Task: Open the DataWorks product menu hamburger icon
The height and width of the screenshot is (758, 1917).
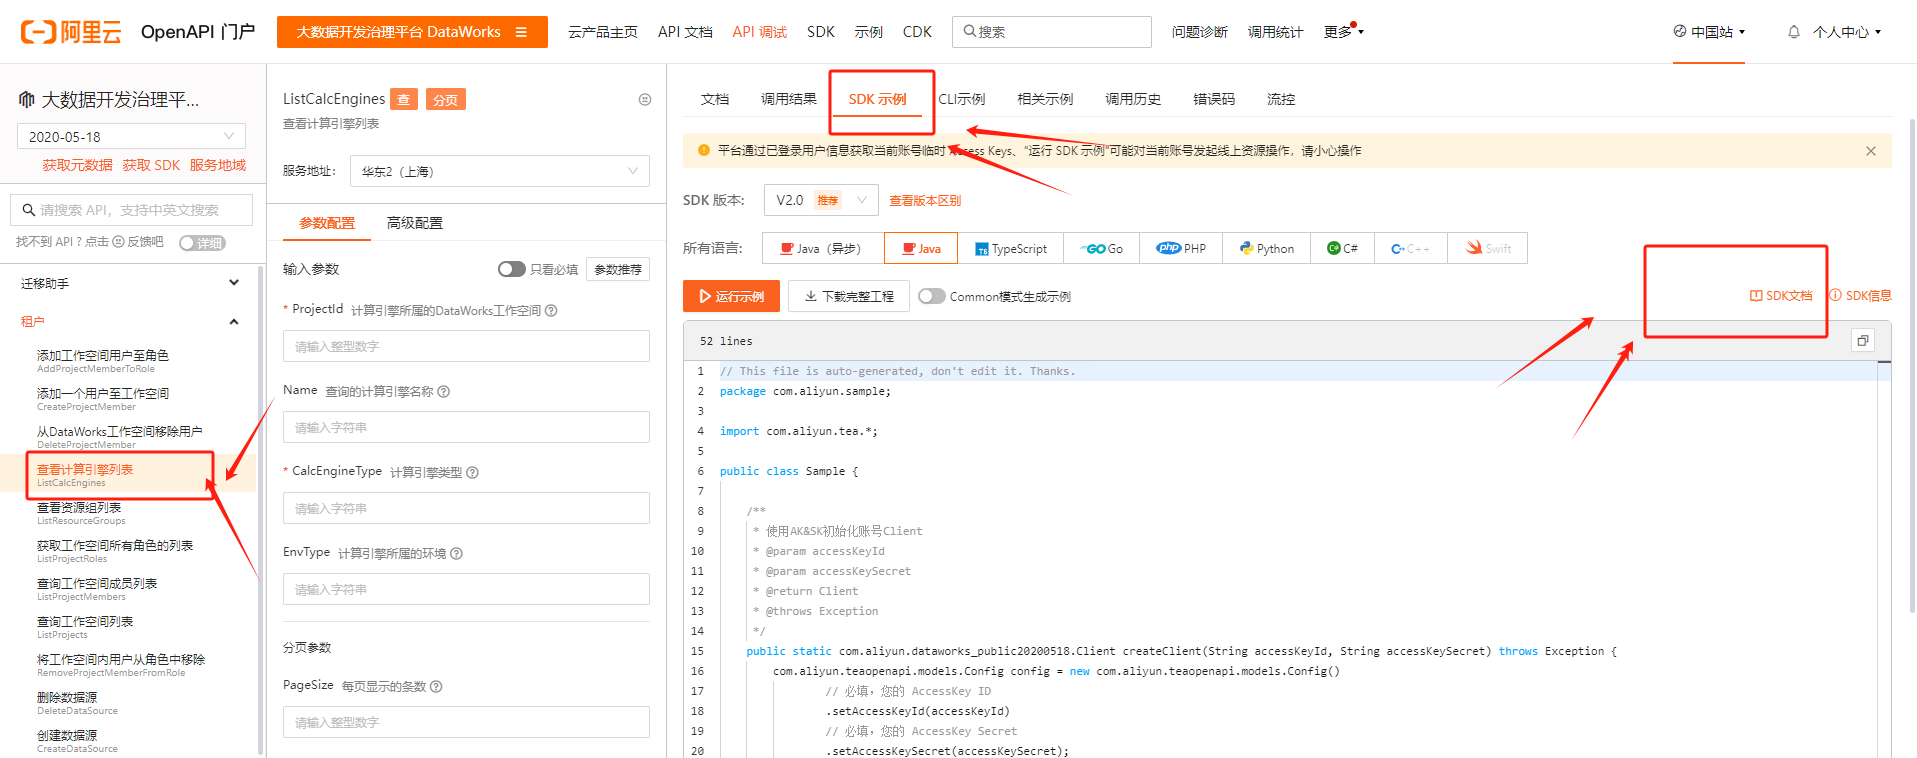Action: coord(521,32)
